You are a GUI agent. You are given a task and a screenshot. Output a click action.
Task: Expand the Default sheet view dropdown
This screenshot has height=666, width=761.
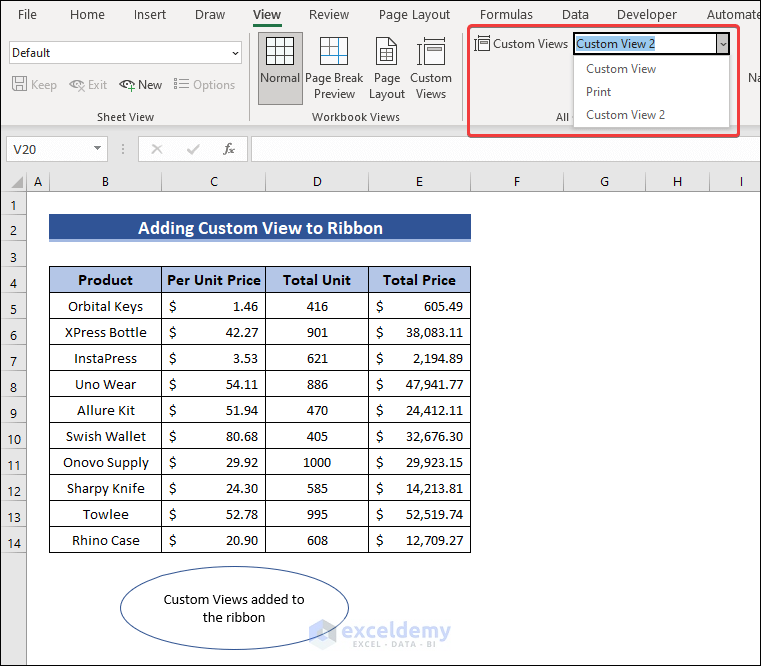coord(235,53)
